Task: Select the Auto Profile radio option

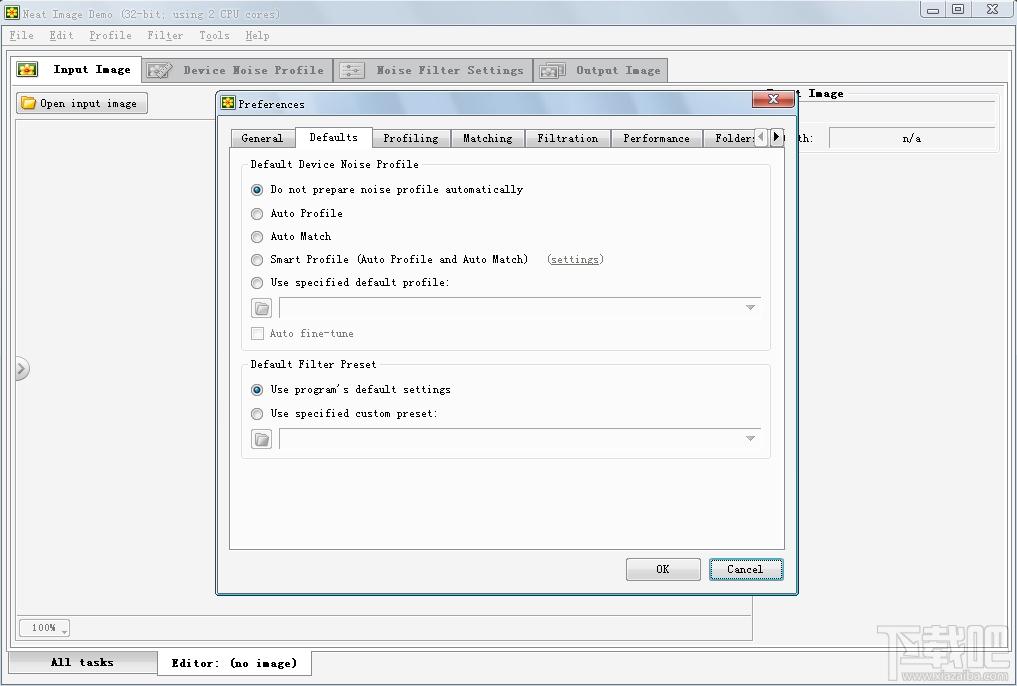Action: point(257,213)
